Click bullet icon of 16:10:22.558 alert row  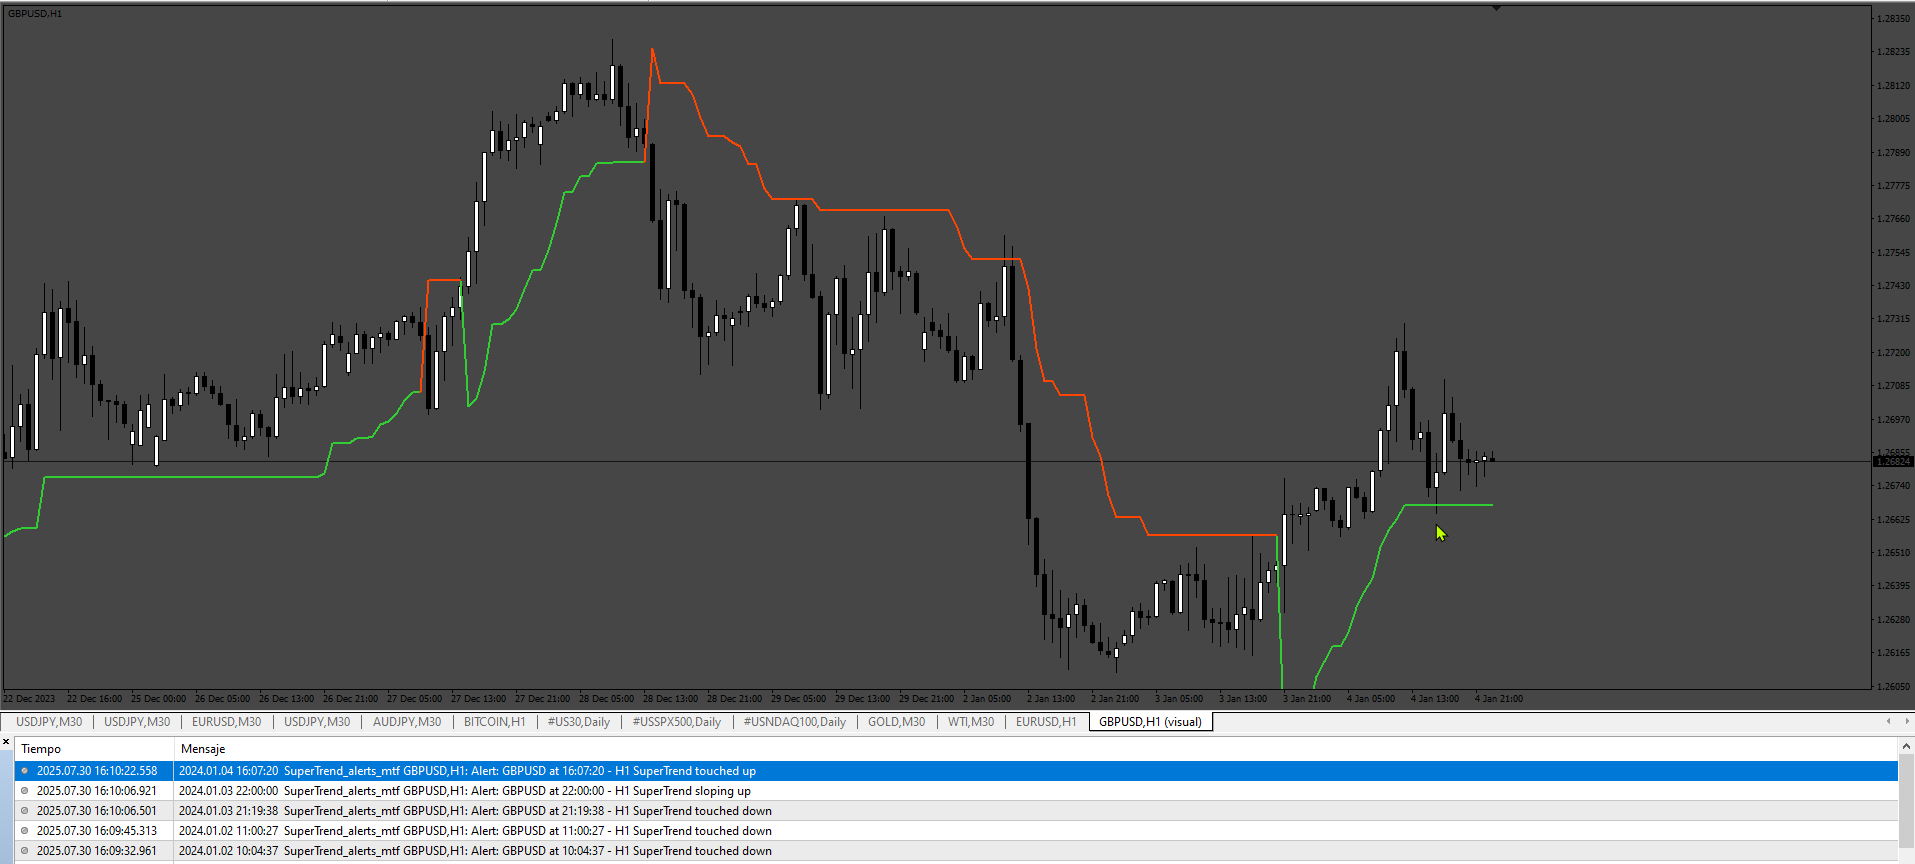[x=25, y=771]
